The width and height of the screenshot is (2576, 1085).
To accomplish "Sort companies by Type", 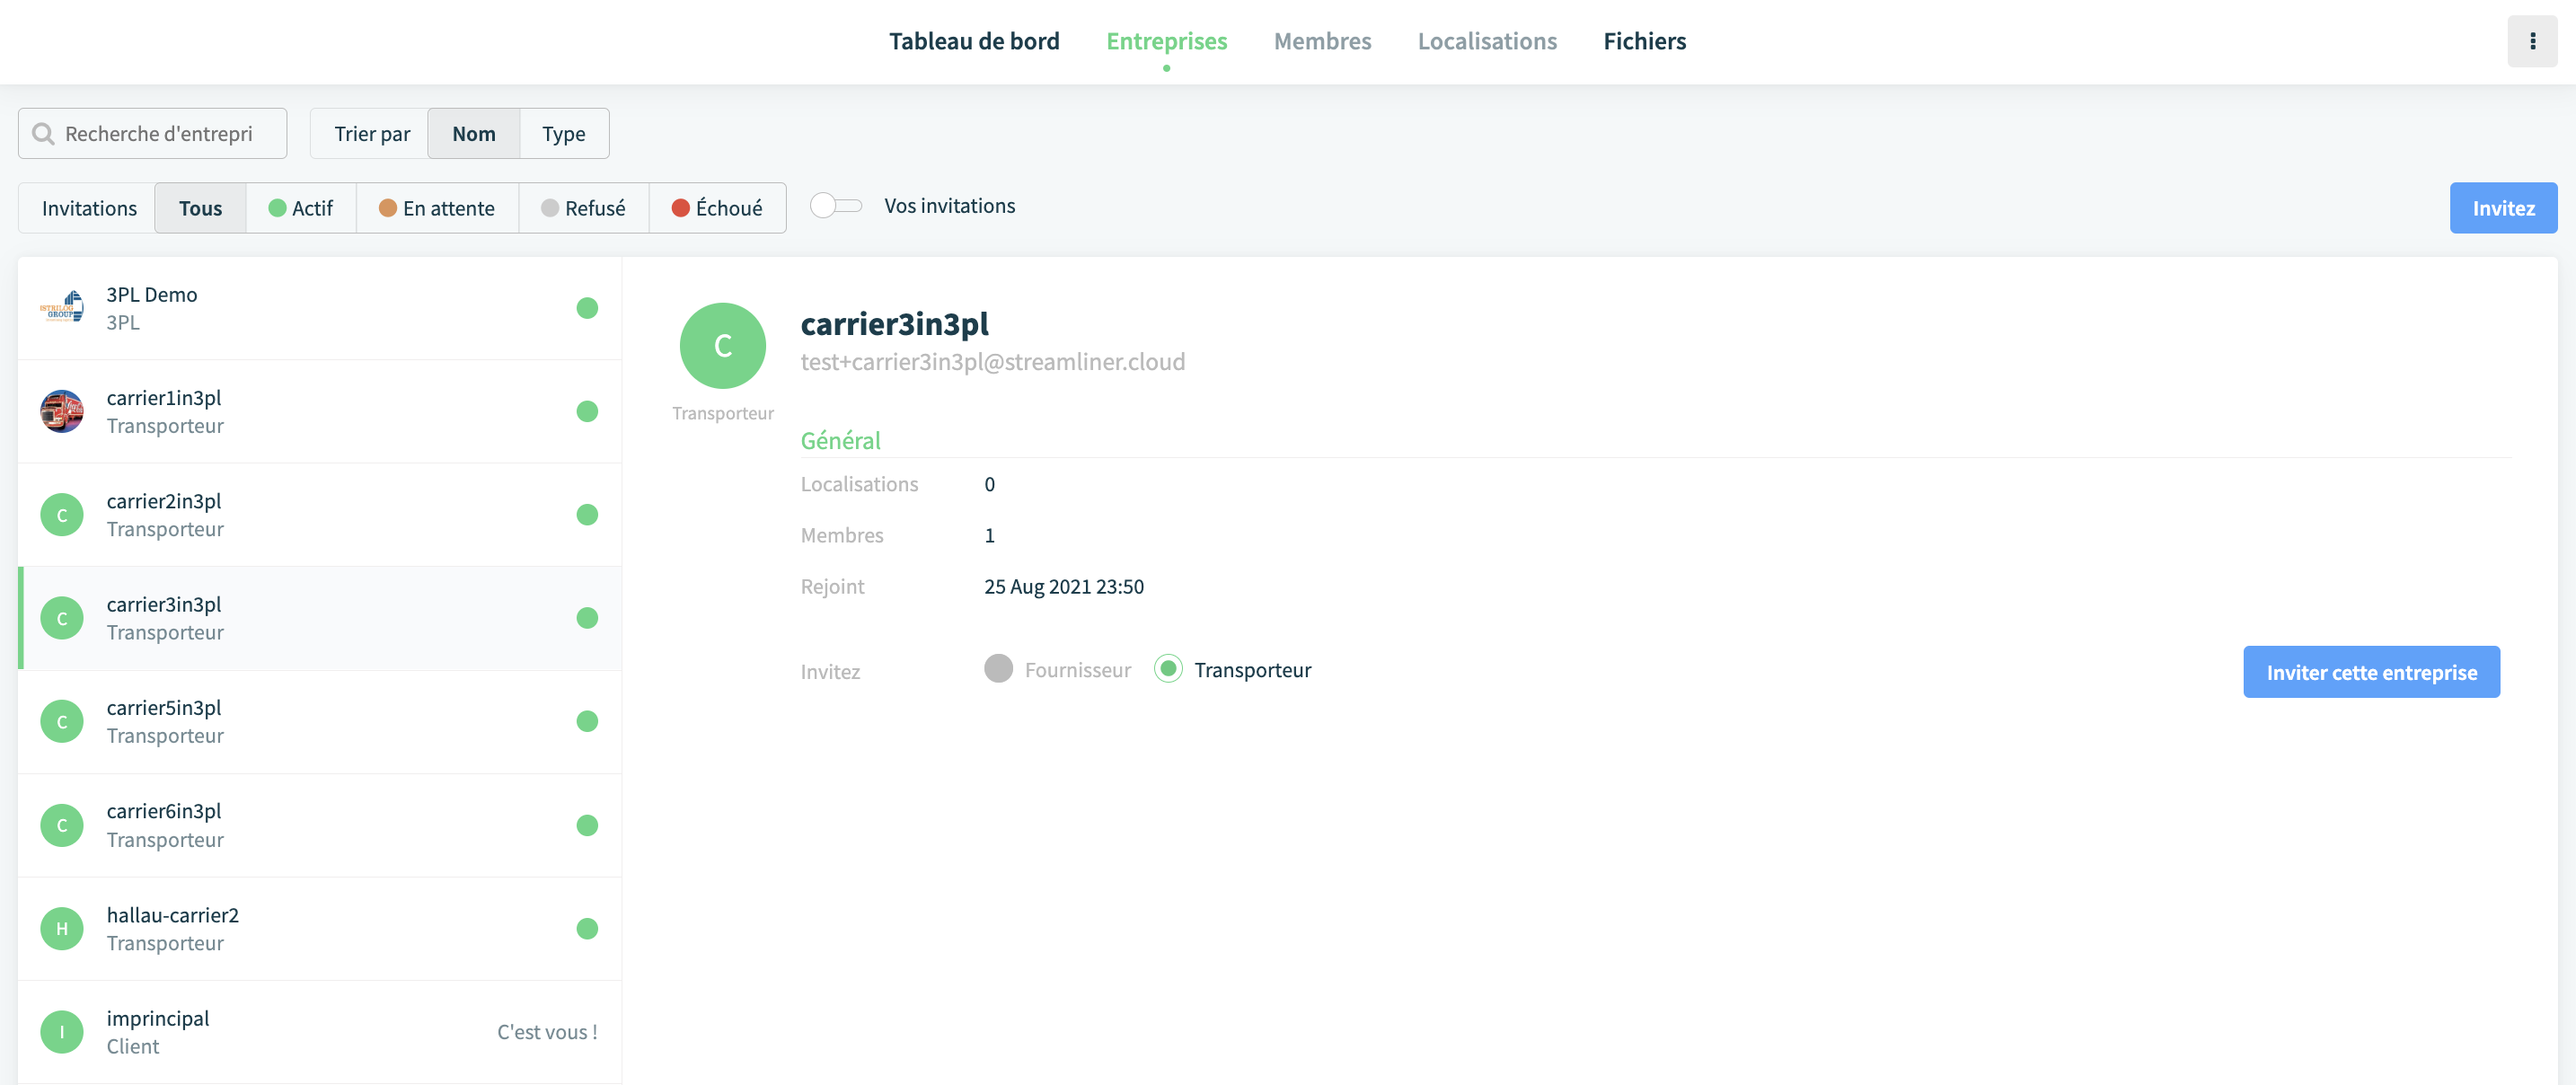I will 564,134.
